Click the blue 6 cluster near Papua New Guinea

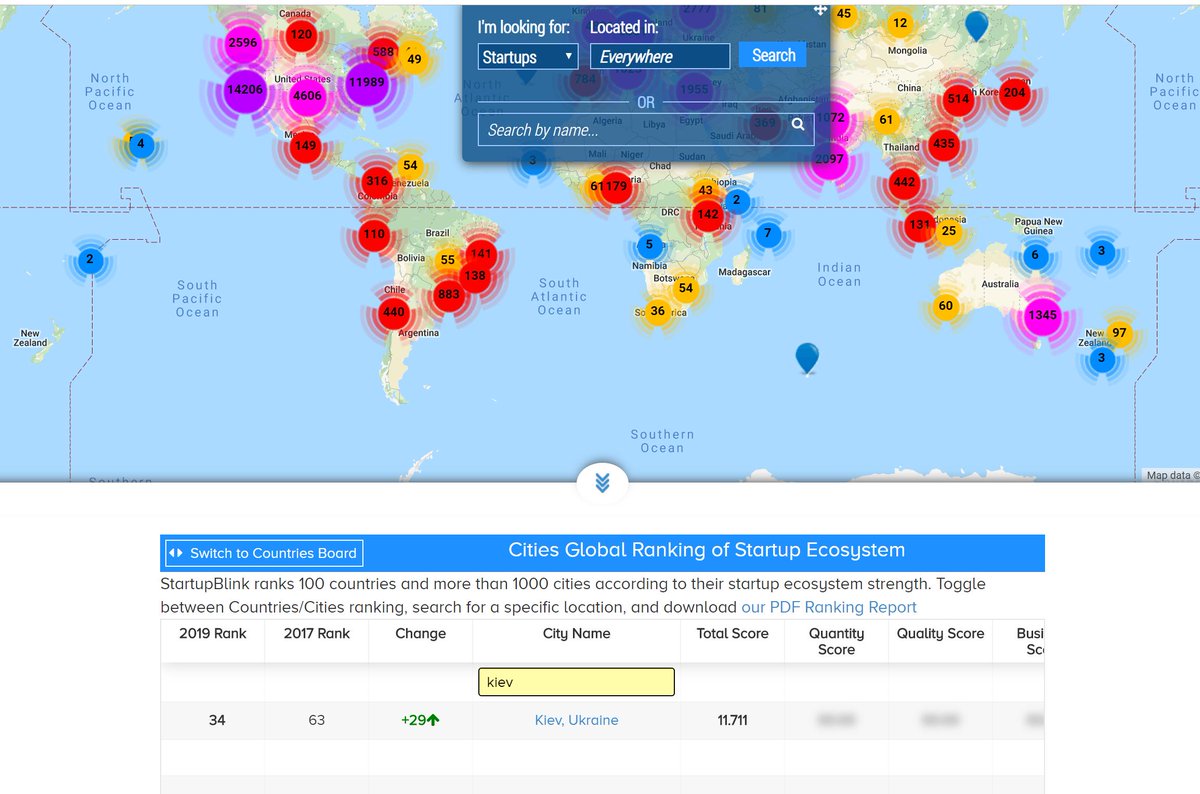click(x=1035, y=255)
